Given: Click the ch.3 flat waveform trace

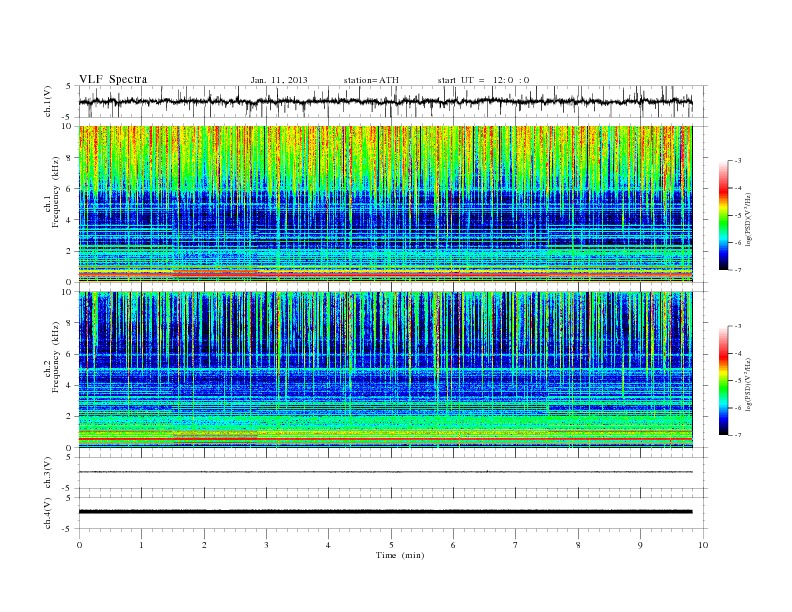Looking at the screenshot, I should pos(385,472).
